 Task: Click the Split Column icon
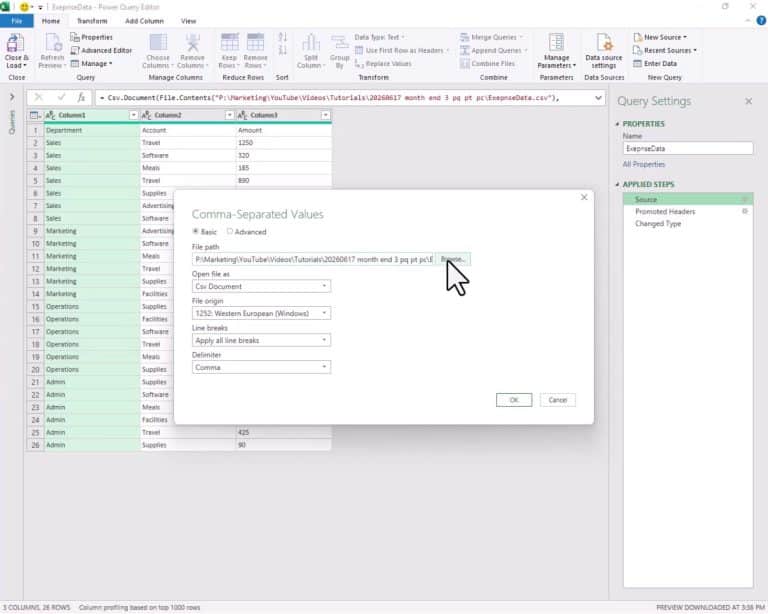point(311,44)
